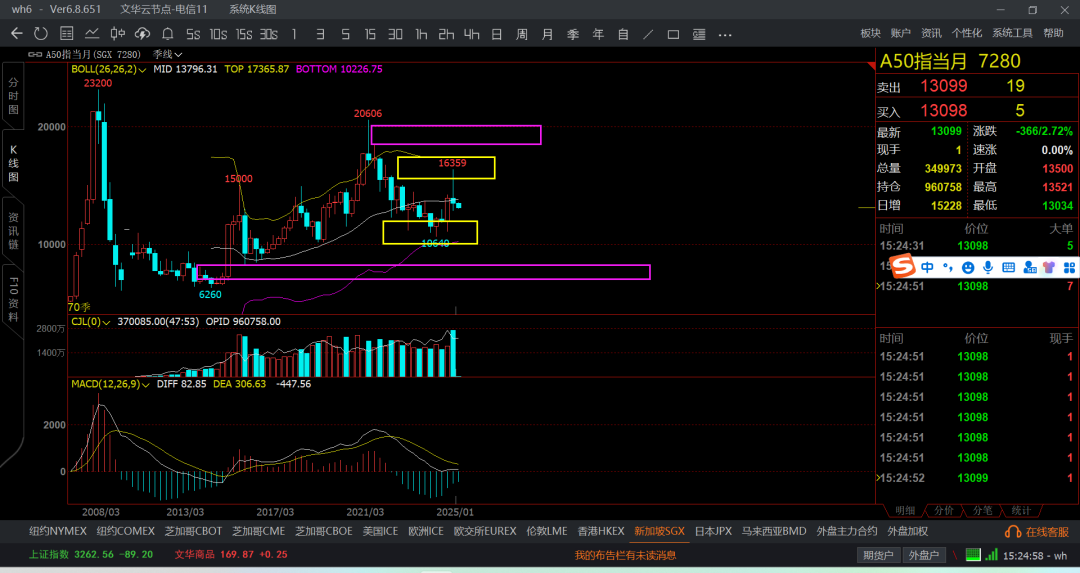Viewport: 1080px width, 573px height.
Task: Switch to weekly 周 chart period
Action: tap(522, 34)
